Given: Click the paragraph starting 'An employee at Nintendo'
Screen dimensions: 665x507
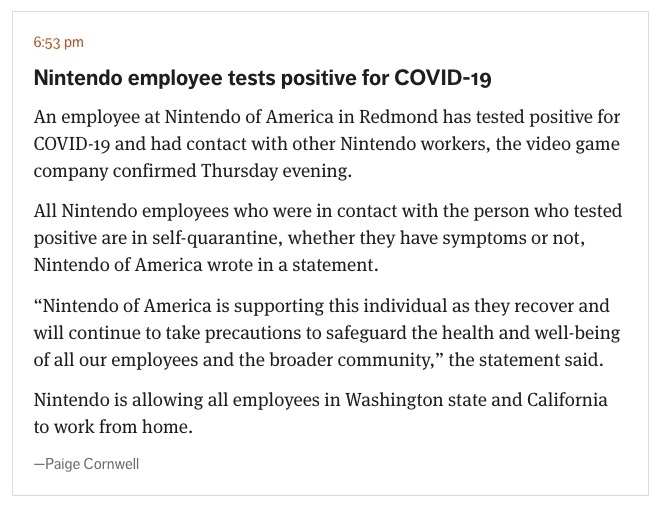Looking at the screenshot, I should click(x=327, y=144).
